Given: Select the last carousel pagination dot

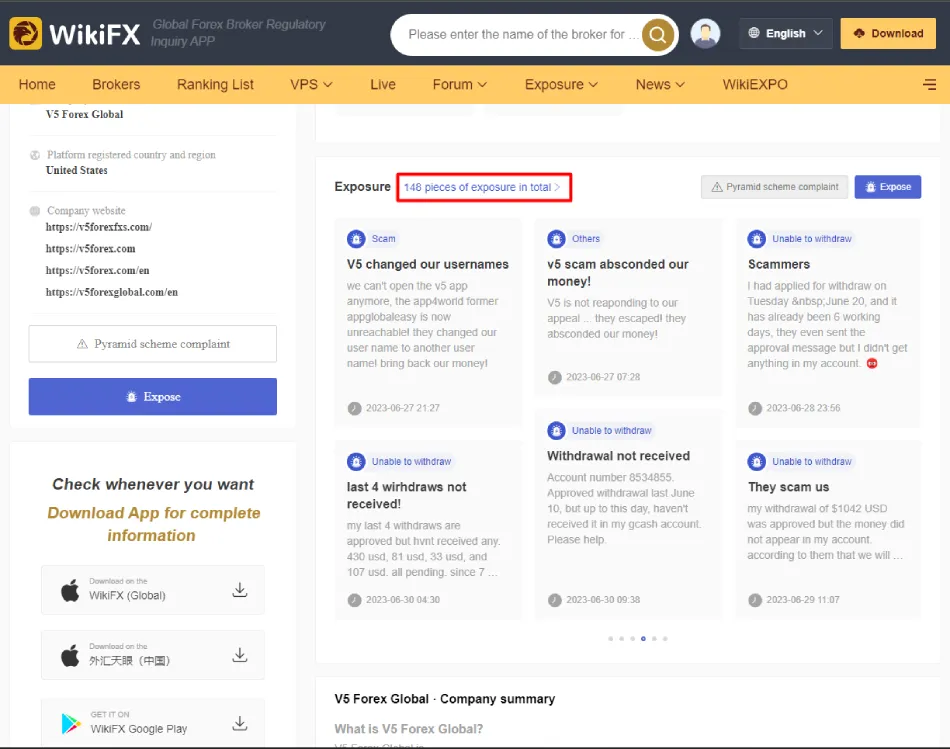Looking at the screenshot, I should (x=665, y=639).
